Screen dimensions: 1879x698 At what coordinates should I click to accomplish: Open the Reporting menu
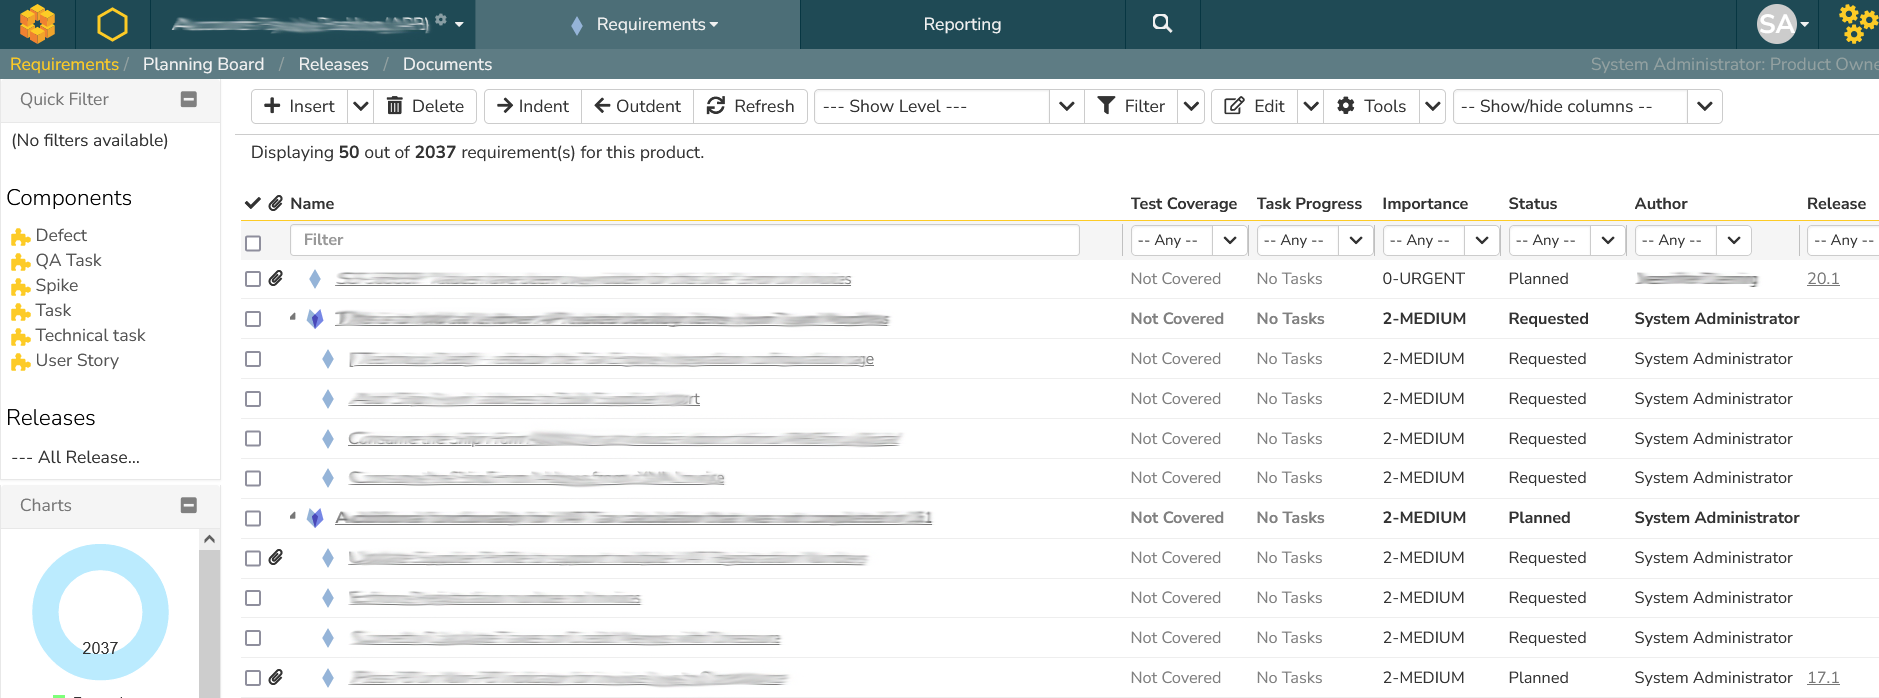pyautogui.click(x=961, y=24)
